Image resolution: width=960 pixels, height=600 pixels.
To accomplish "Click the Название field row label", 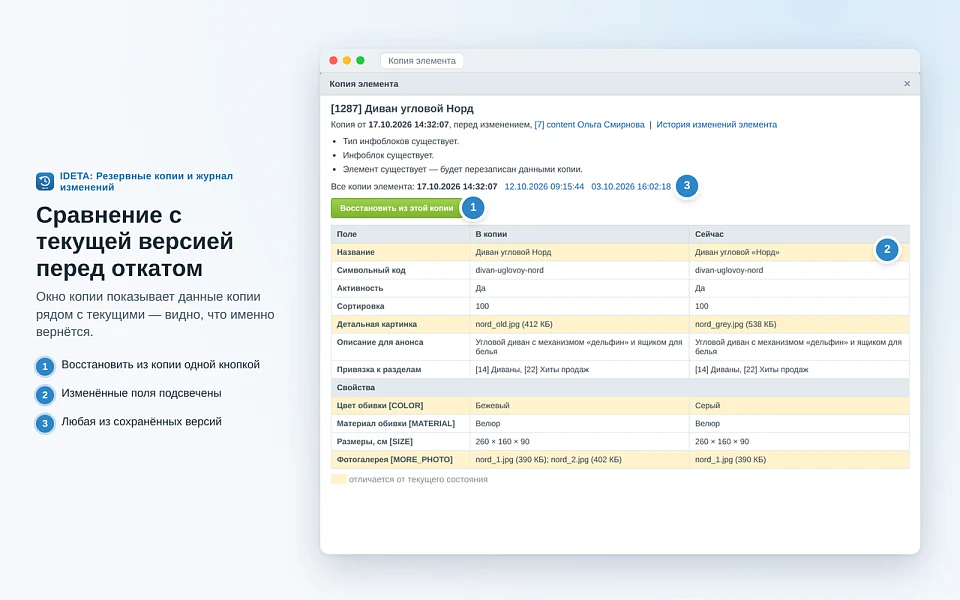I will coord(356,252).
